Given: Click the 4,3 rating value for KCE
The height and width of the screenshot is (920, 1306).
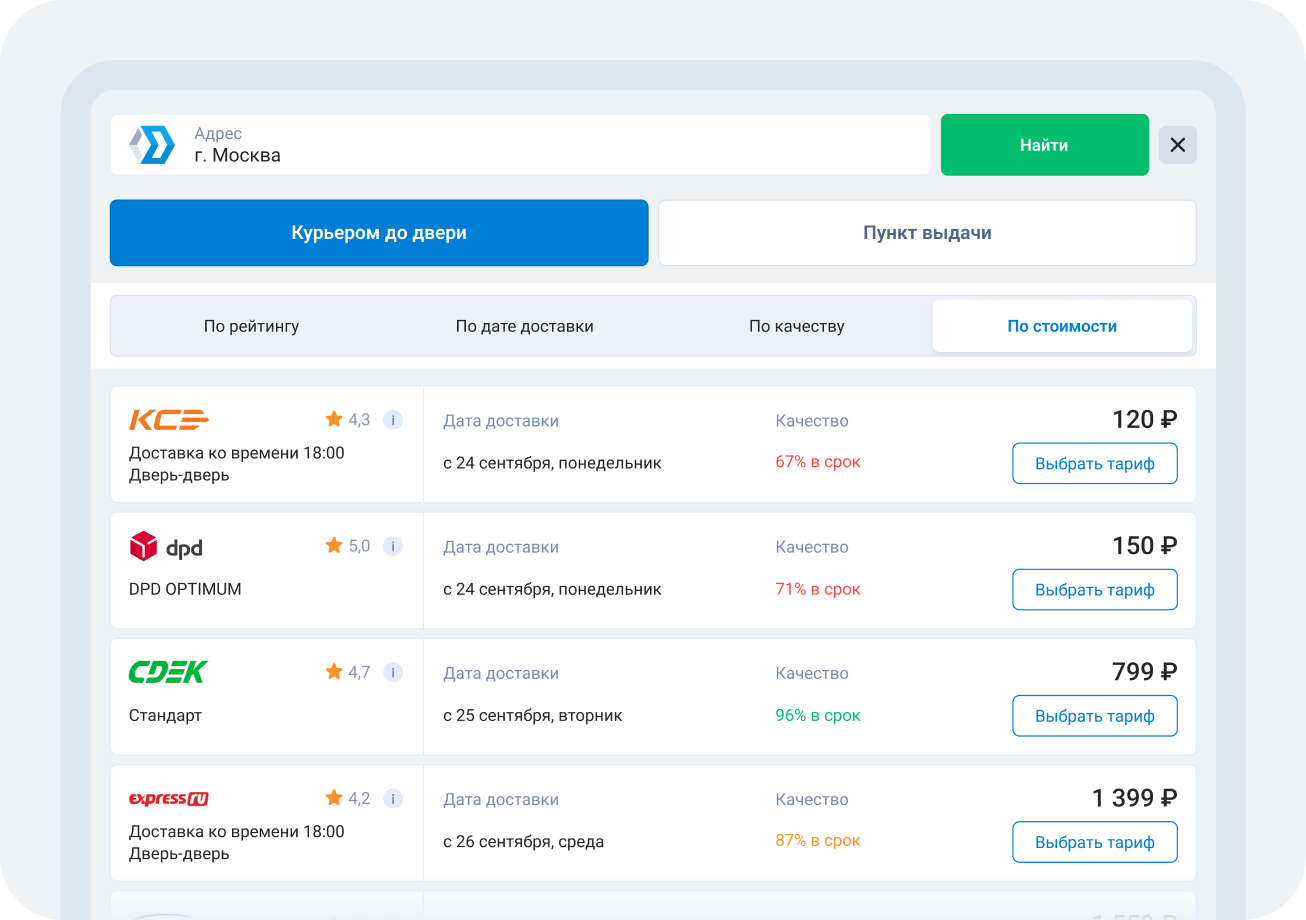Looking at the screenshot, I should (x=359, y=420).
